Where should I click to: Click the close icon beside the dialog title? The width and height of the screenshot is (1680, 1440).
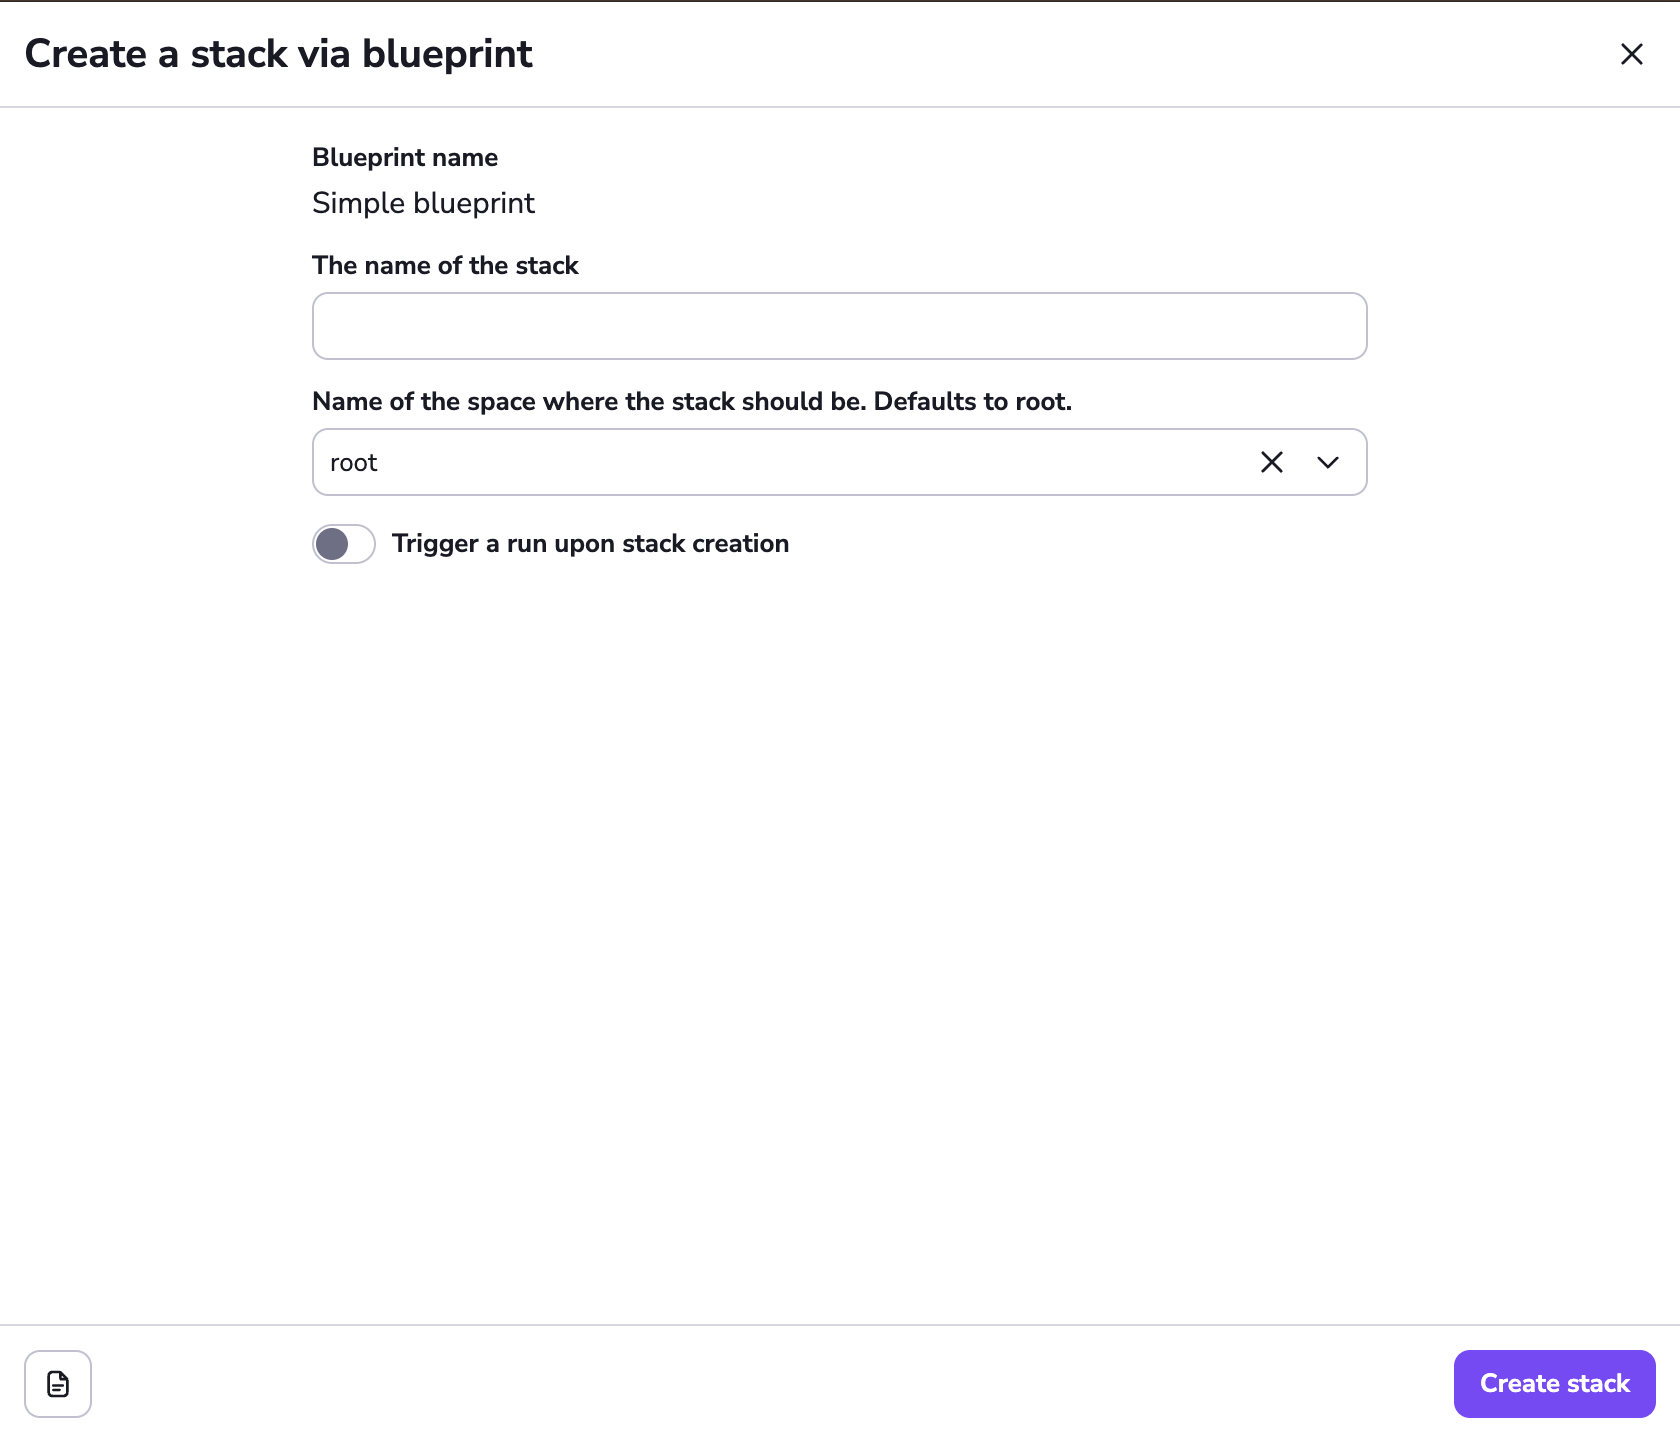(x=1632, y=54)
